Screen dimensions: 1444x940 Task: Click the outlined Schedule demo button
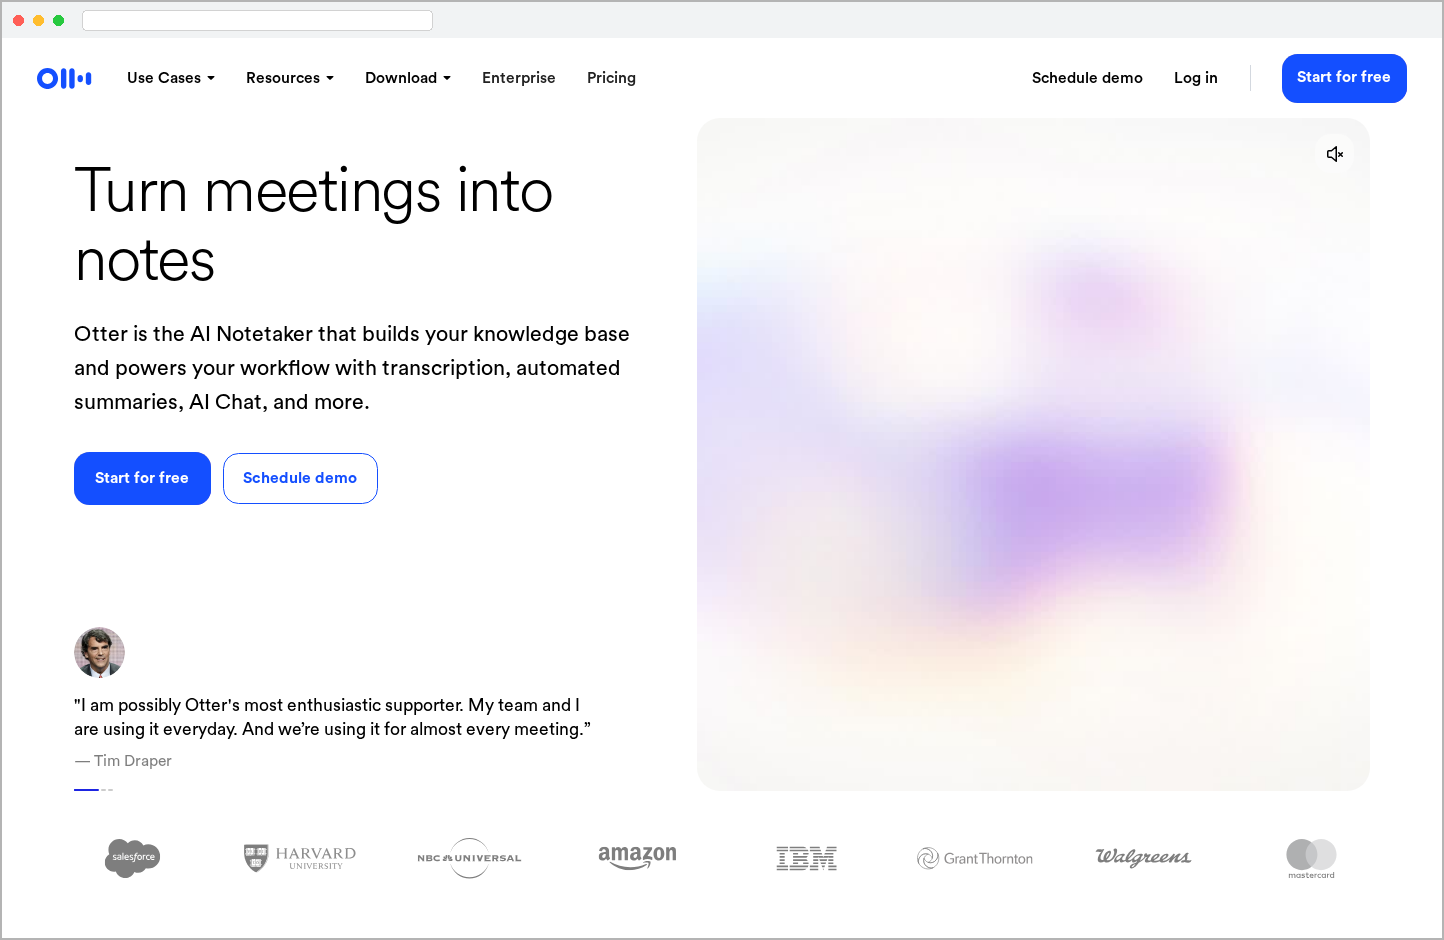pyautogui.click(x=300, y=478)
